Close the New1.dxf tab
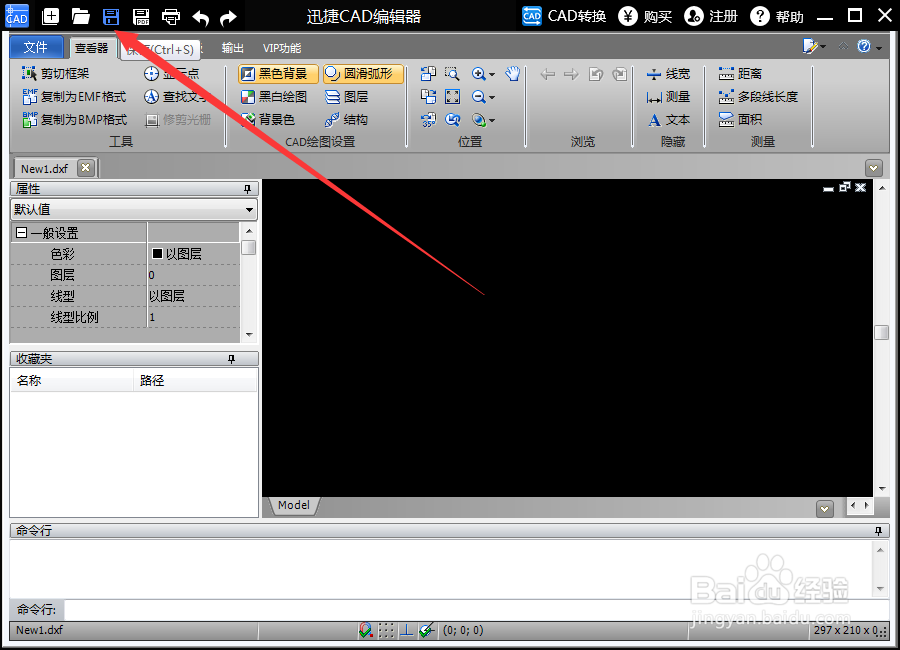 click(86, 168)
